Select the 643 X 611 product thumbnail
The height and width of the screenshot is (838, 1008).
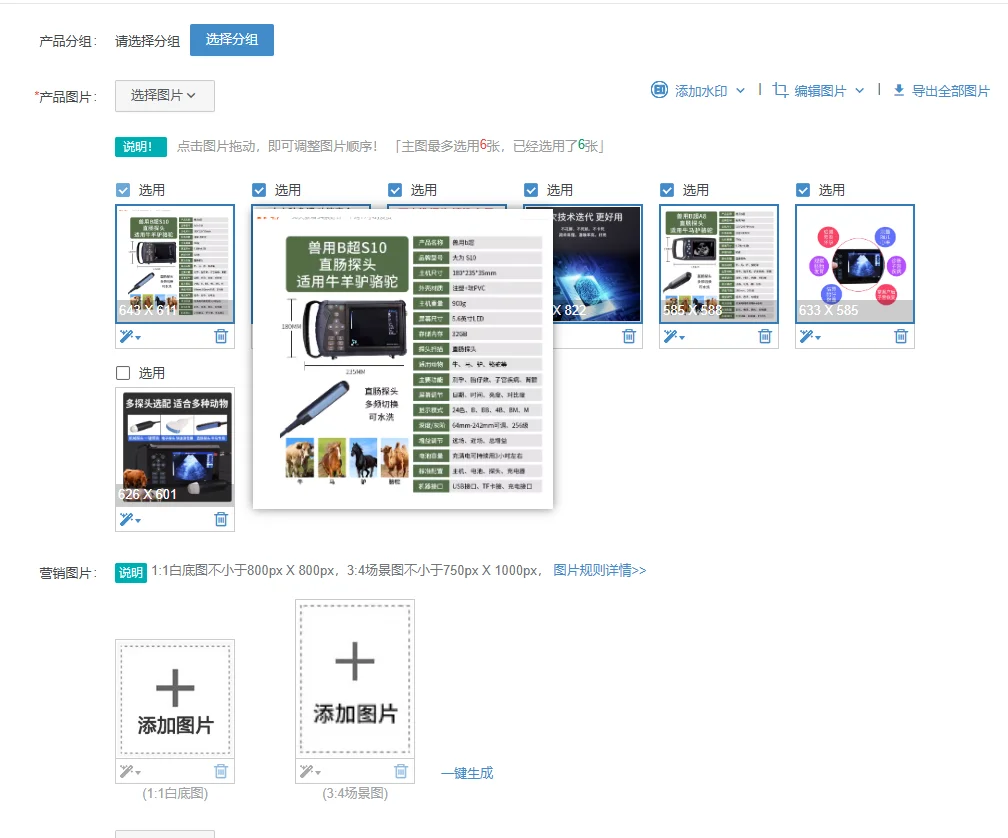(x=175, y=264)
